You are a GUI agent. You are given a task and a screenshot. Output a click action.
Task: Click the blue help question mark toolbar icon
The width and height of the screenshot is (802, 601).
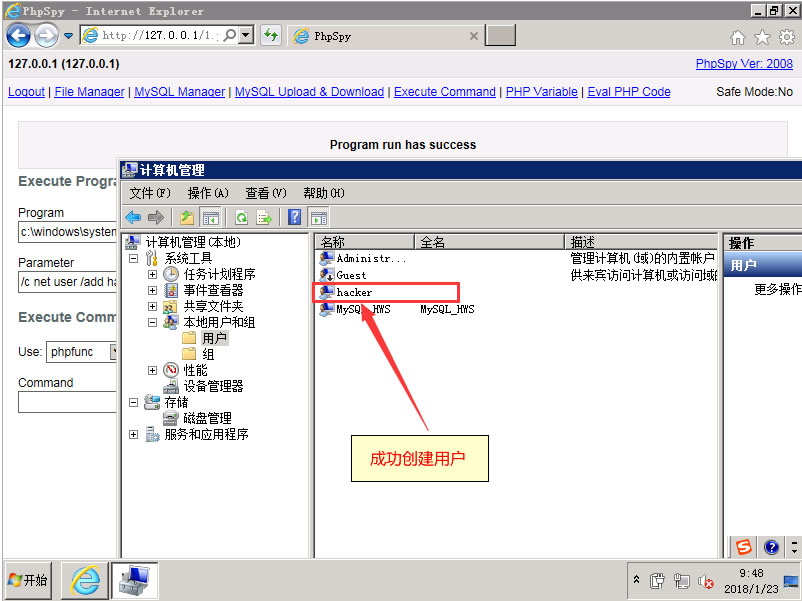click(x=295, y=217)
